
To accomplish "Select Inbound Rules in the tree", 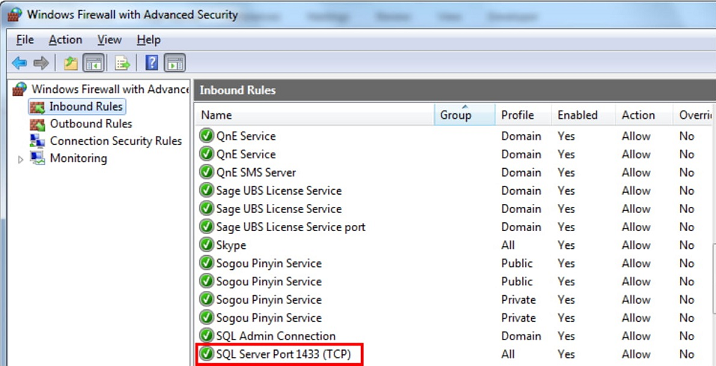I will 86,106.
